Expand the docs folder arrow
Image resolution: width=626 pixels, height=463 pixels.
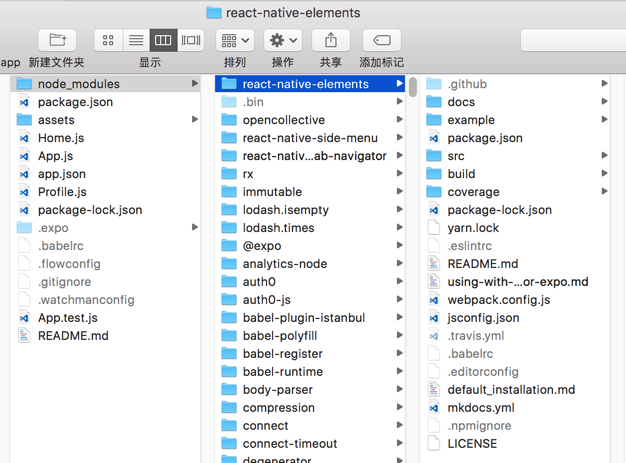[x=604, y=101]
